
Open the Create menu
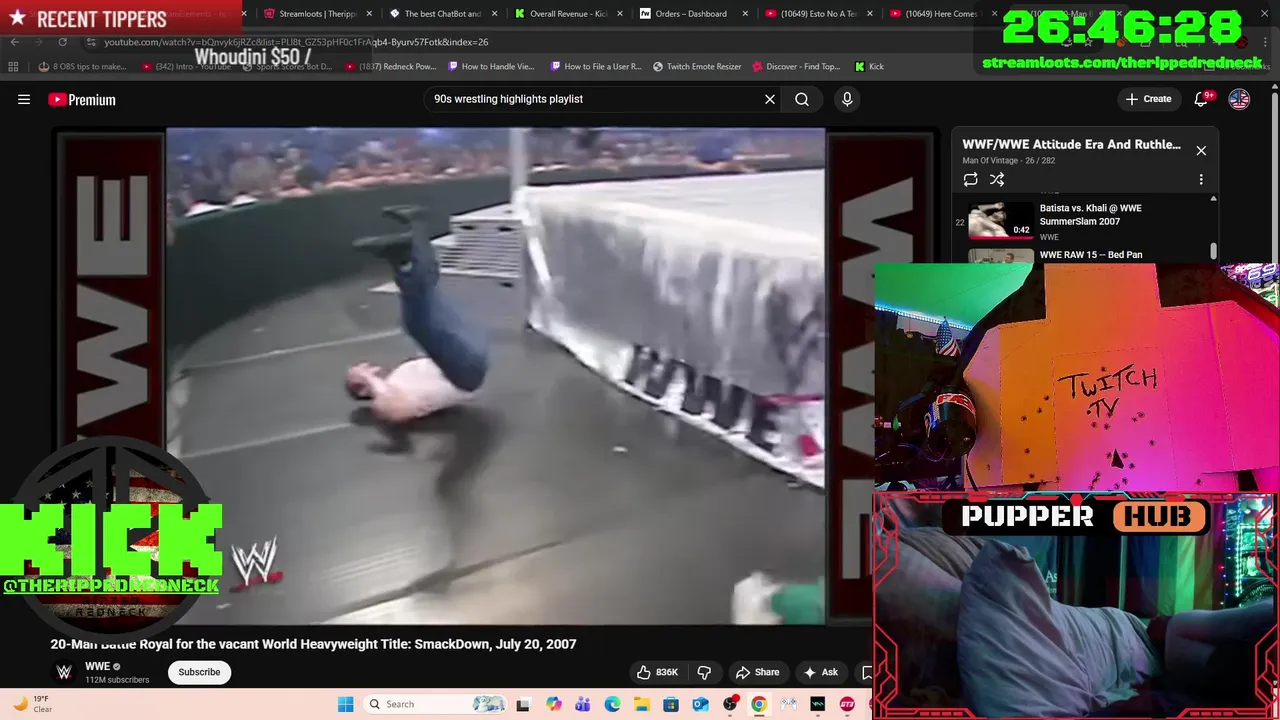tap(1148, 99)
